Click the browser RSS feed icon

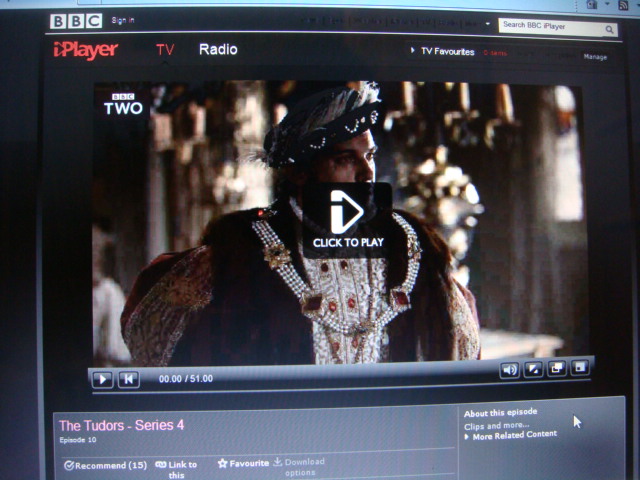(623, 5)
